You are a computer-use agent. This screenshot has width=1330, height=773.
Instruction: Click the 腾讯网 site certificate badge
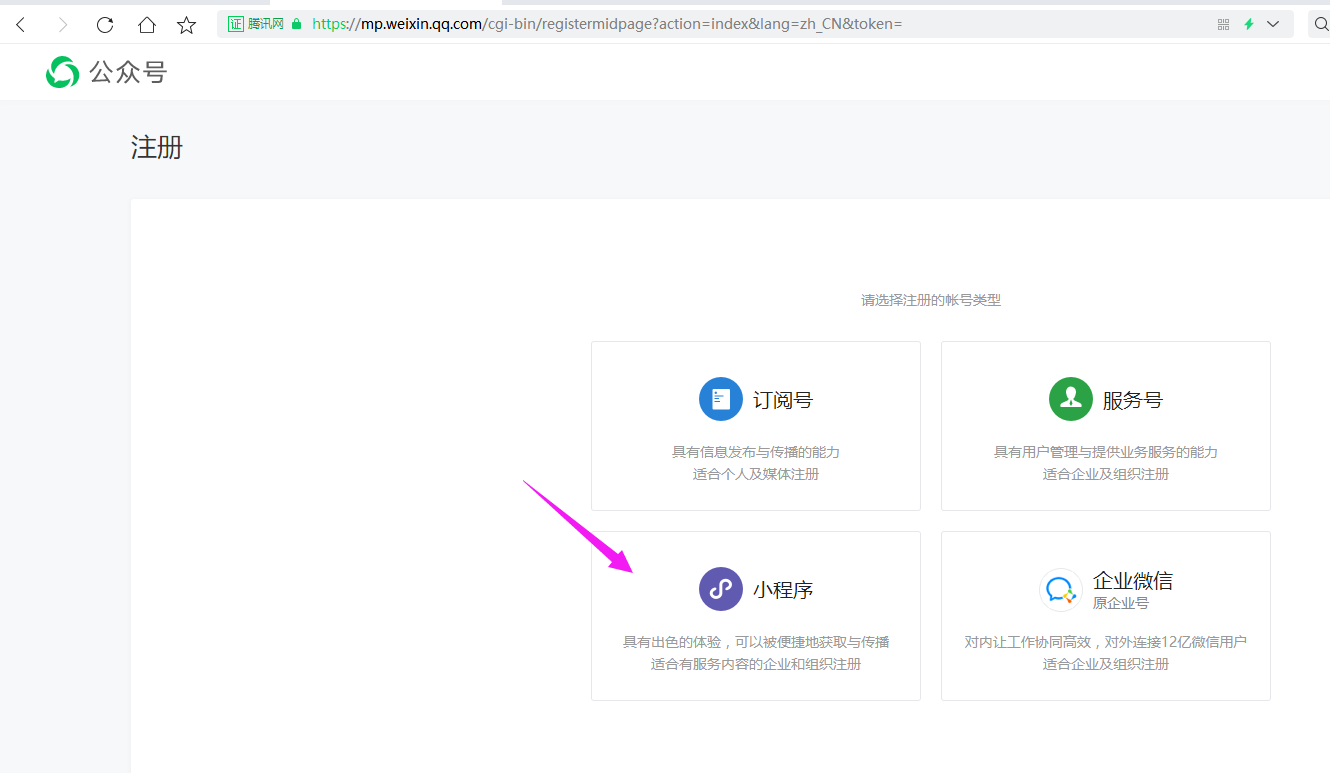(256, 24)
